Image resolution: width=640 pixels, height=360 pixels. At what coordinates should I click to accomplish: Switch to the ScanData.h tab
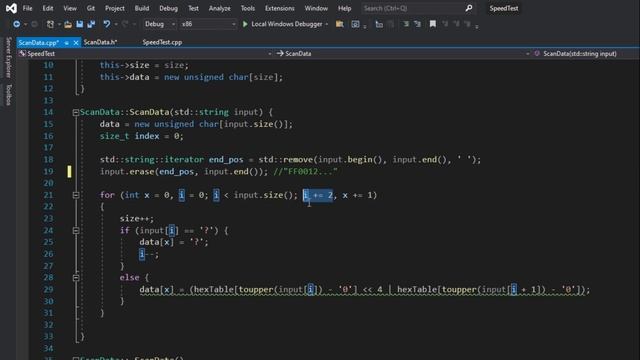(100, 42)
